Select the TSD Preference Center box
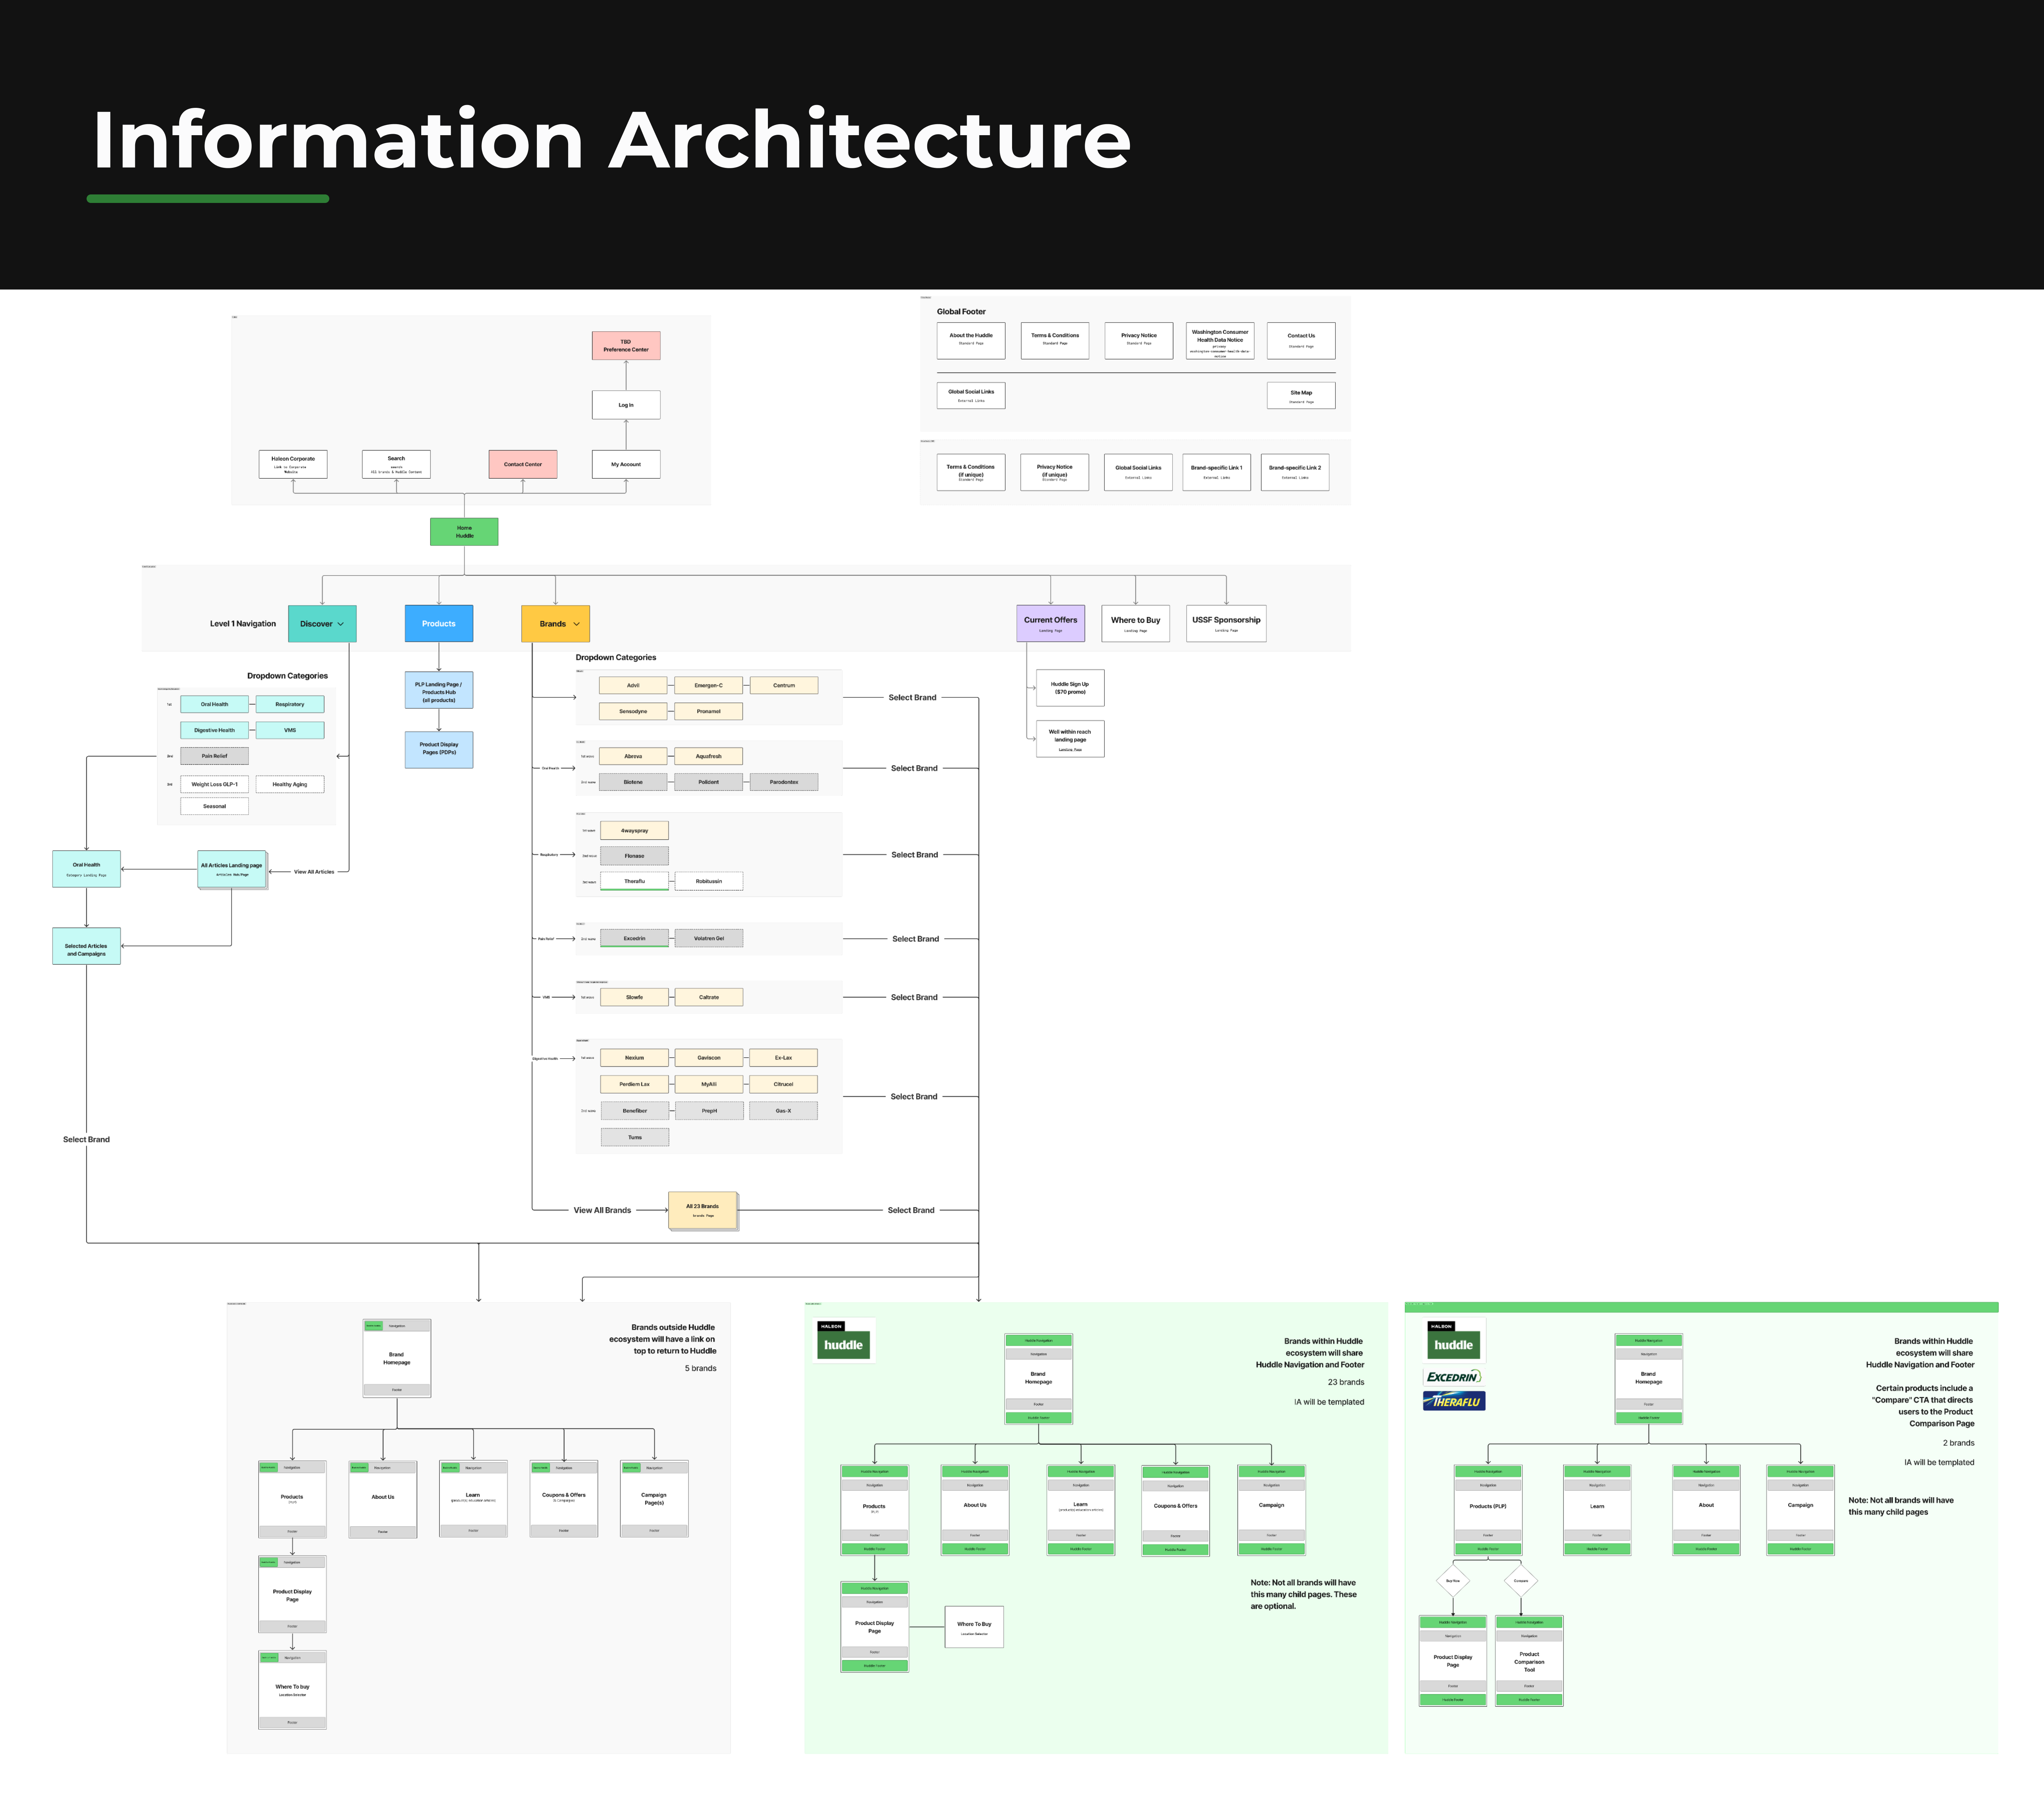The image size is (2044, 1801). [x=626, y=346]
